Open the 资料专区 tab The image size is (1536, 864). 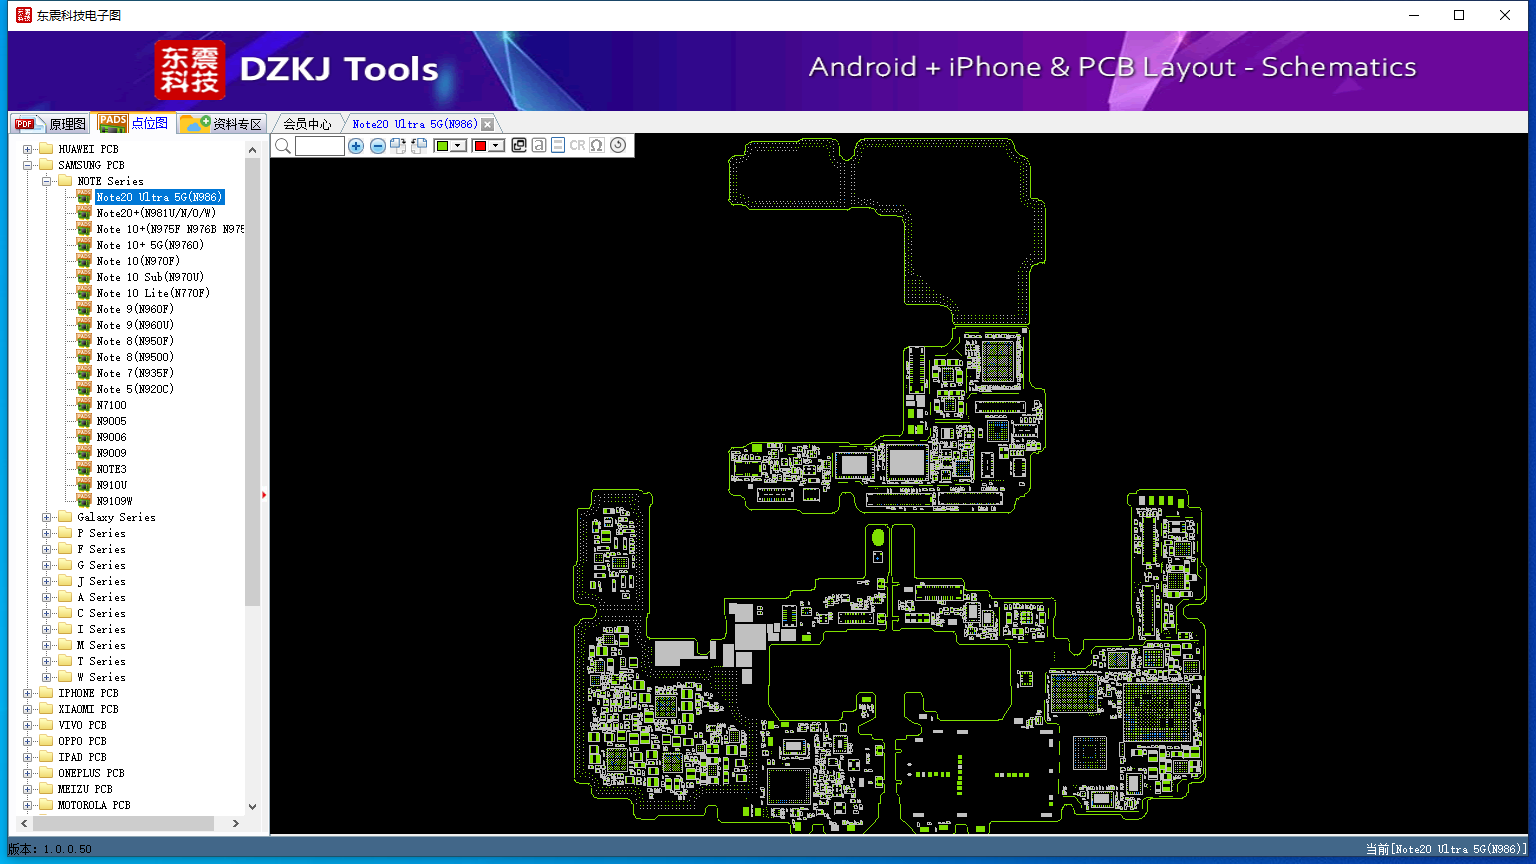pyautogui.click(x=221, y=124)
